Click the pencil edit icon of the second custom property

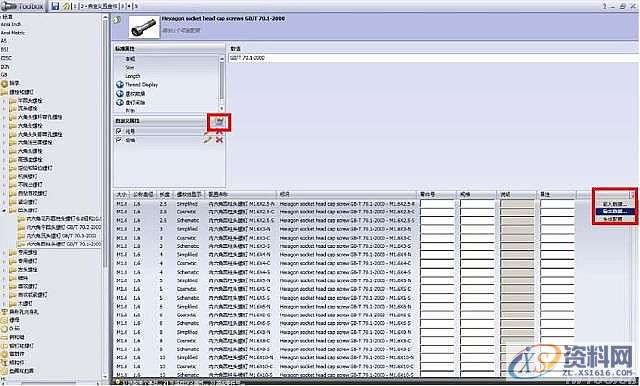pyautogui.click(x=208, y=140)
